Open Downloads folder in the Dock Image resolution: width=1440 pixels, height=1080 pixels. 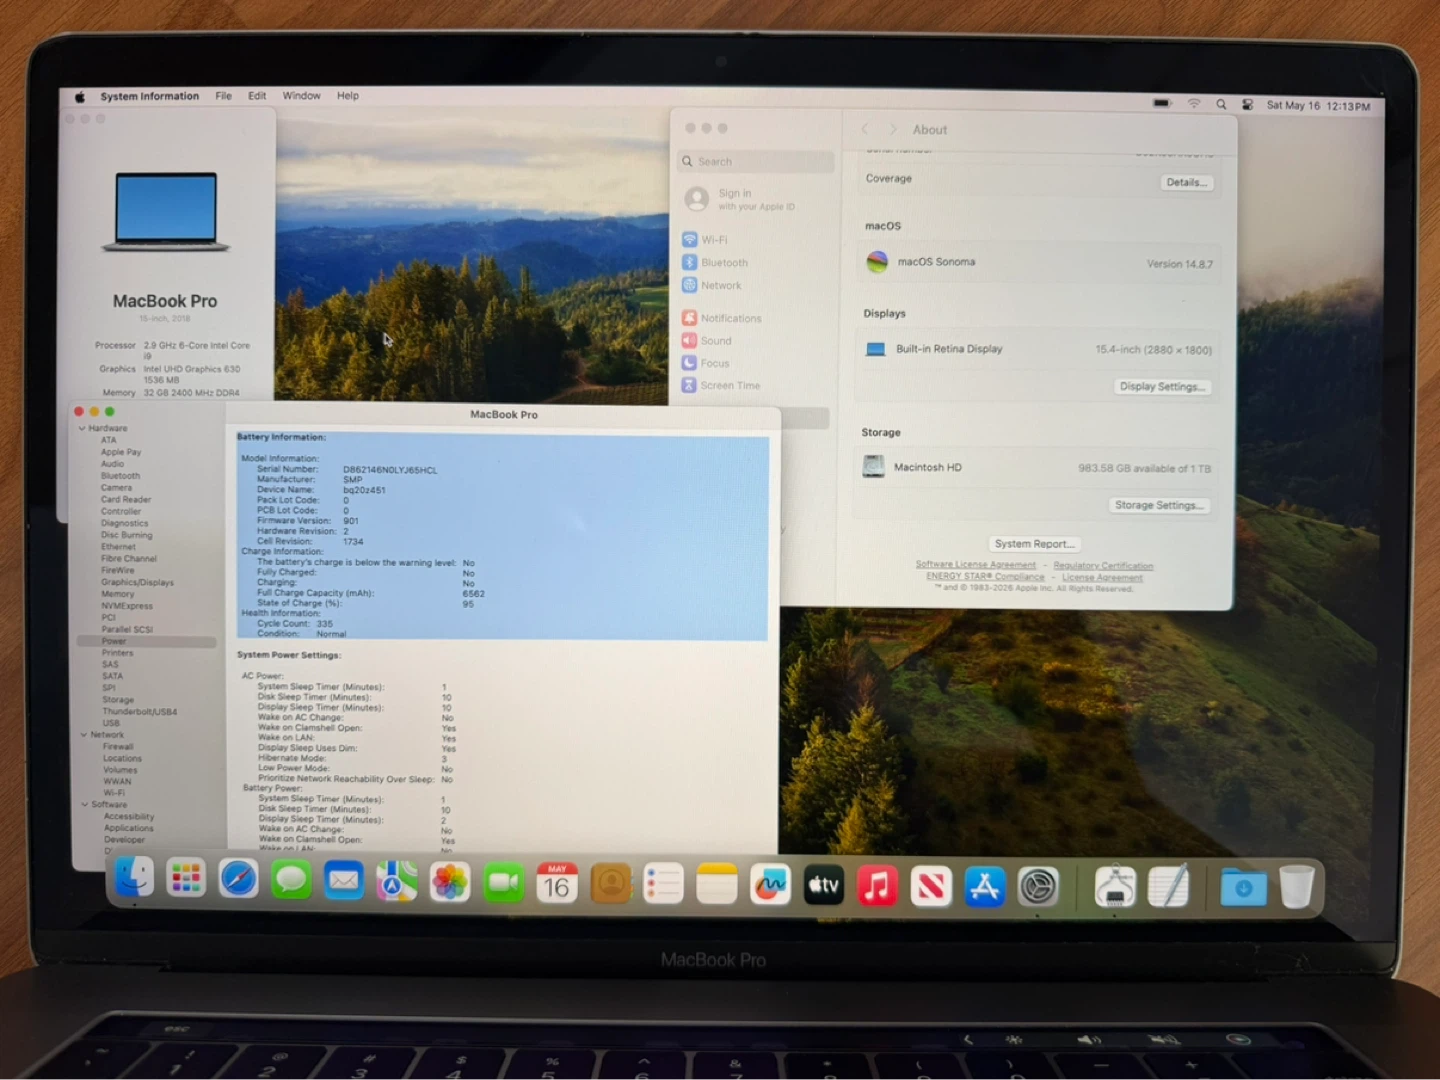(1243, 887)
